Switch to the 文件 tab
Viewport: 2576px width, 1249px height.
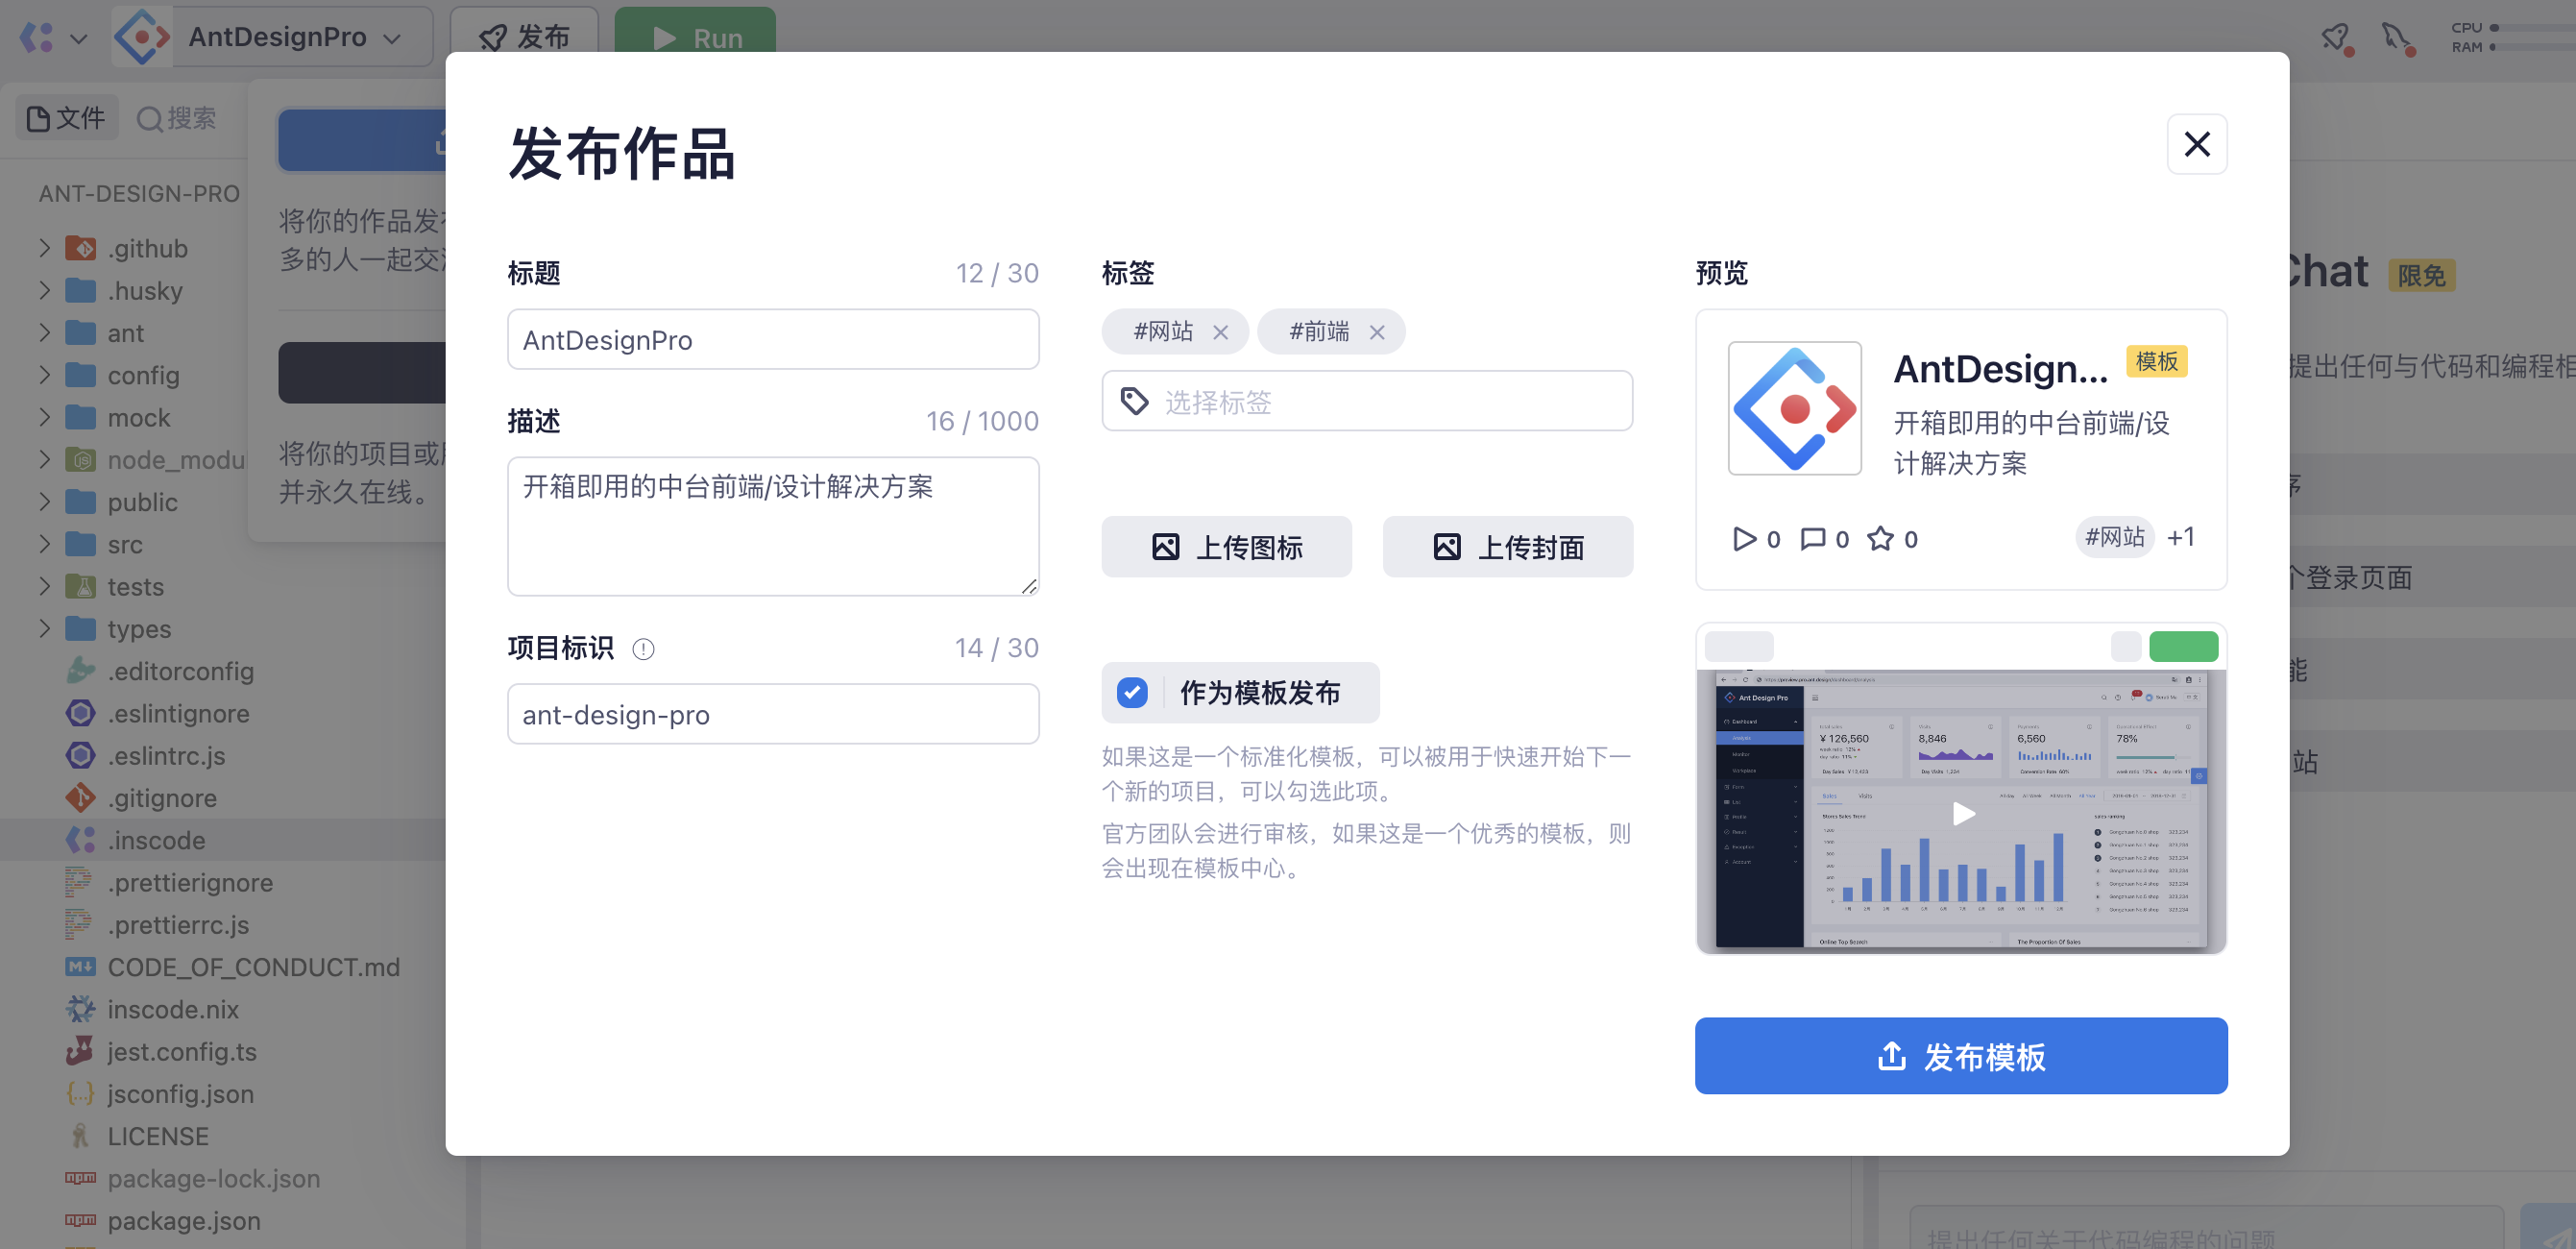pos(66,118)
